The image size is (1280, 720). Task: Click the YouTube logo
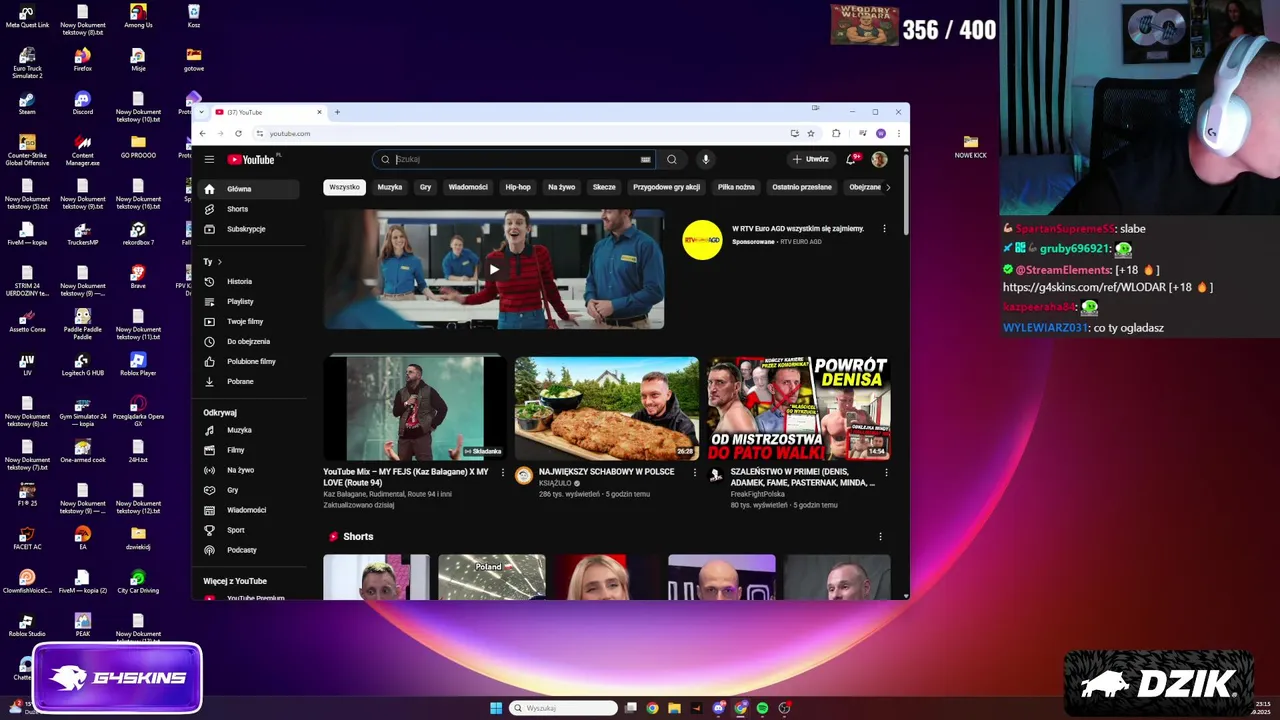[x=251, y=159]
